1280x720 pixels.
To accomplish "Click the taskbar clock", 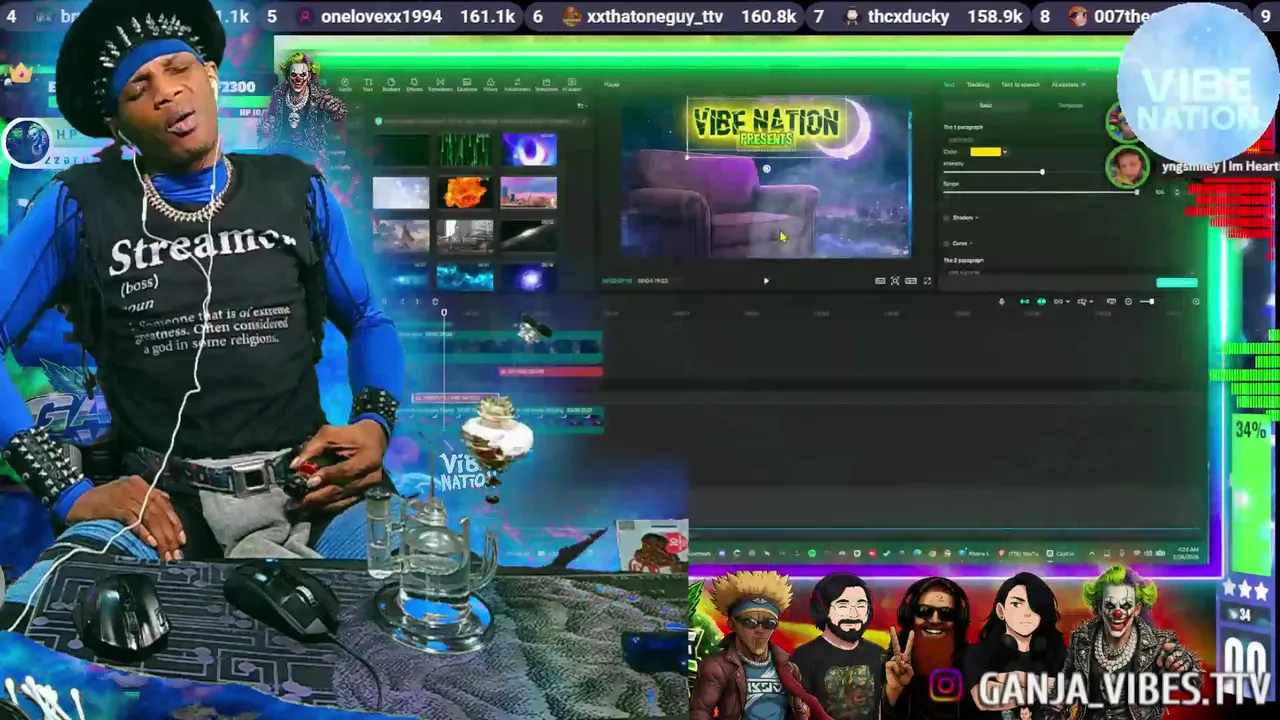I will (x=1187, y=553).
